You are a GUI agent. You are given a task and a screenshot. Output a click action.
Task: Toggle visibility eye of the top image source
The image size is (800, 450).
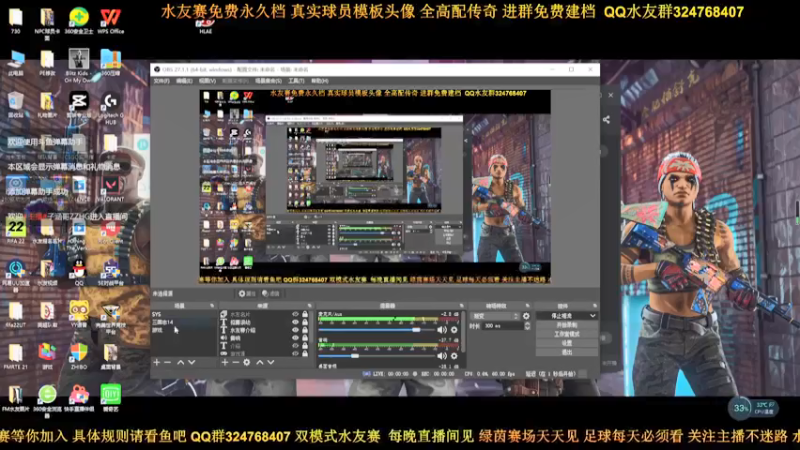(295, 314)
